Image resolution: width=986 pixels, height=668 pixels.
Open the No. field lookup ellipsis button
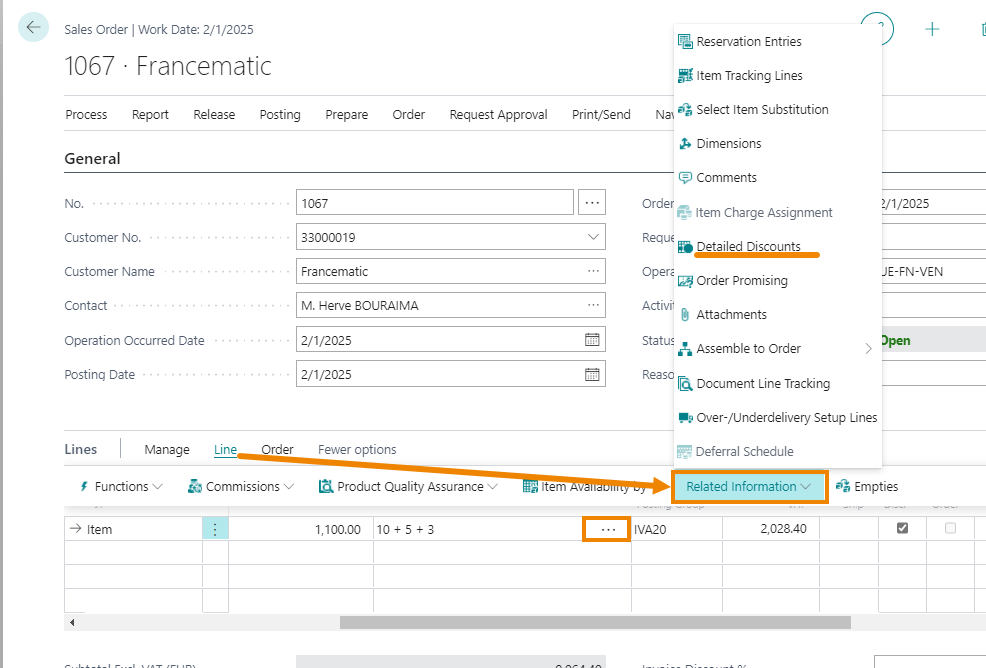click(592, 203)
